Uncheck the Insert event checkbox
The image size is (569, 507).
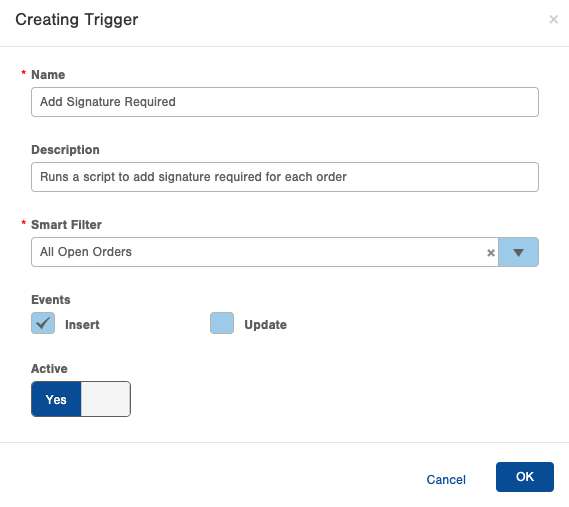point(43,323)
